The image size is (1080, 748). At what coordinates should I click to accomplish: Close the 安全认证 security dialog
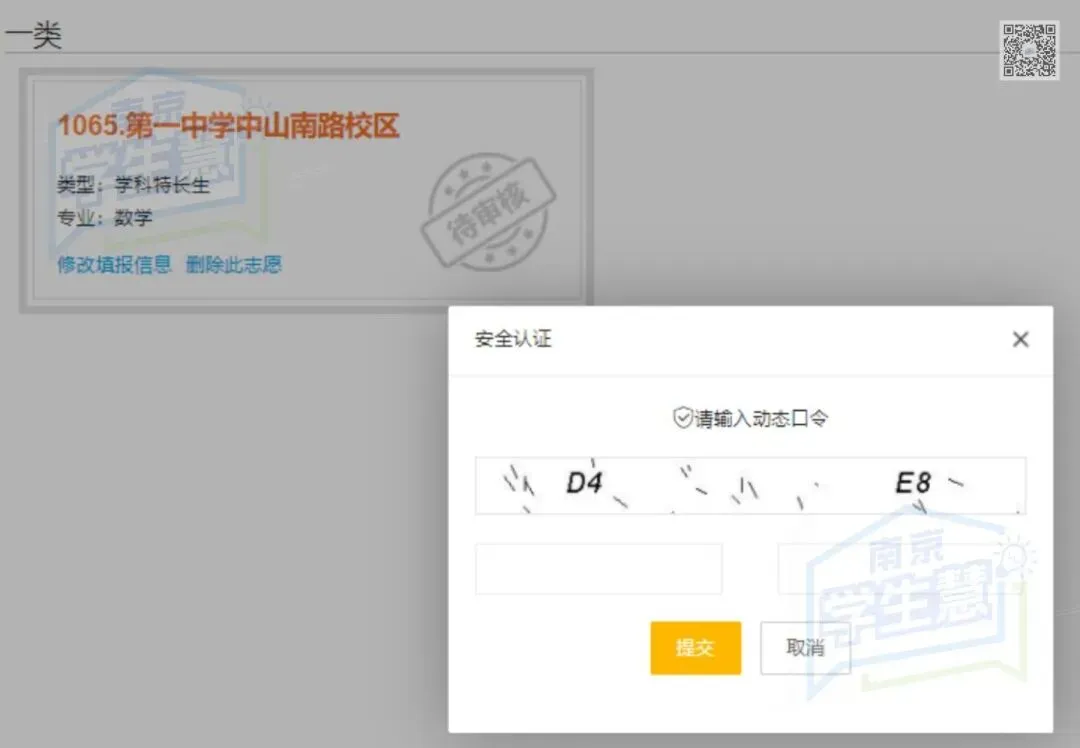1021,340
